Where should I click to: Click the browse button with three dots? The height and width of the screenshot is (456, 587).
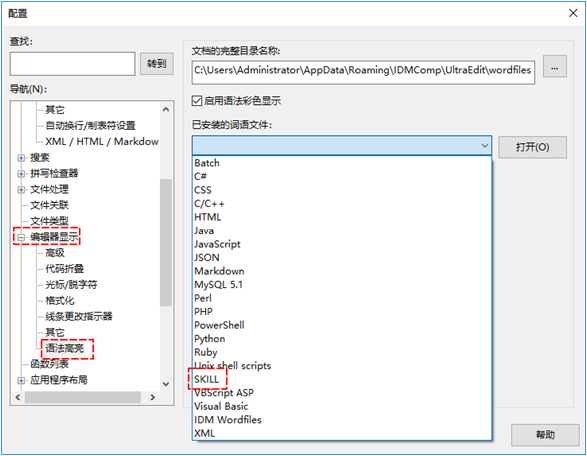pyautogui.click(x=555, y=67)
